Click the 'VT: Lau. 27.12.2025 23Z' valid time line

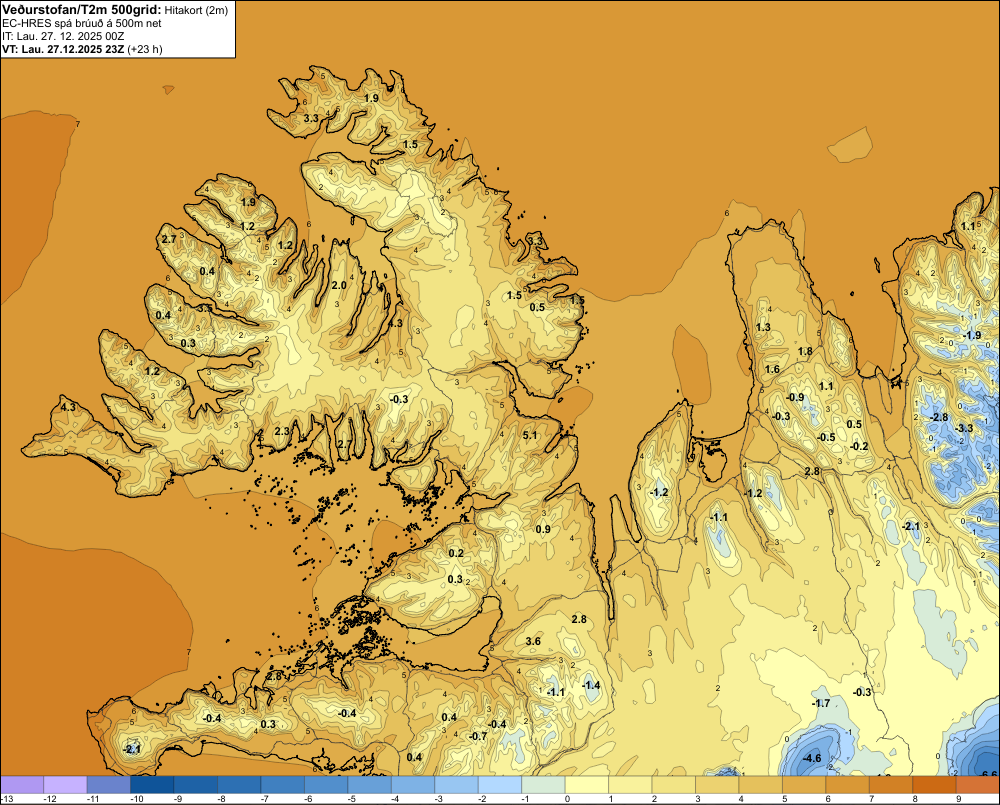(64, 49)
